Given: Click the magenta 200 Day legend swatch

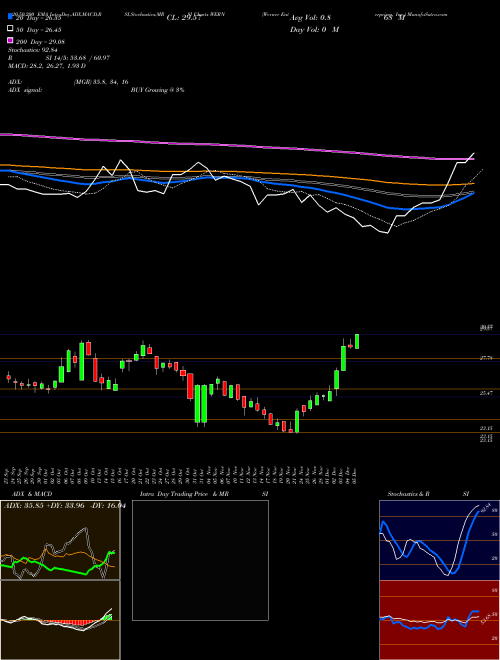Looking at the screenshot, I should pos(10,40).
